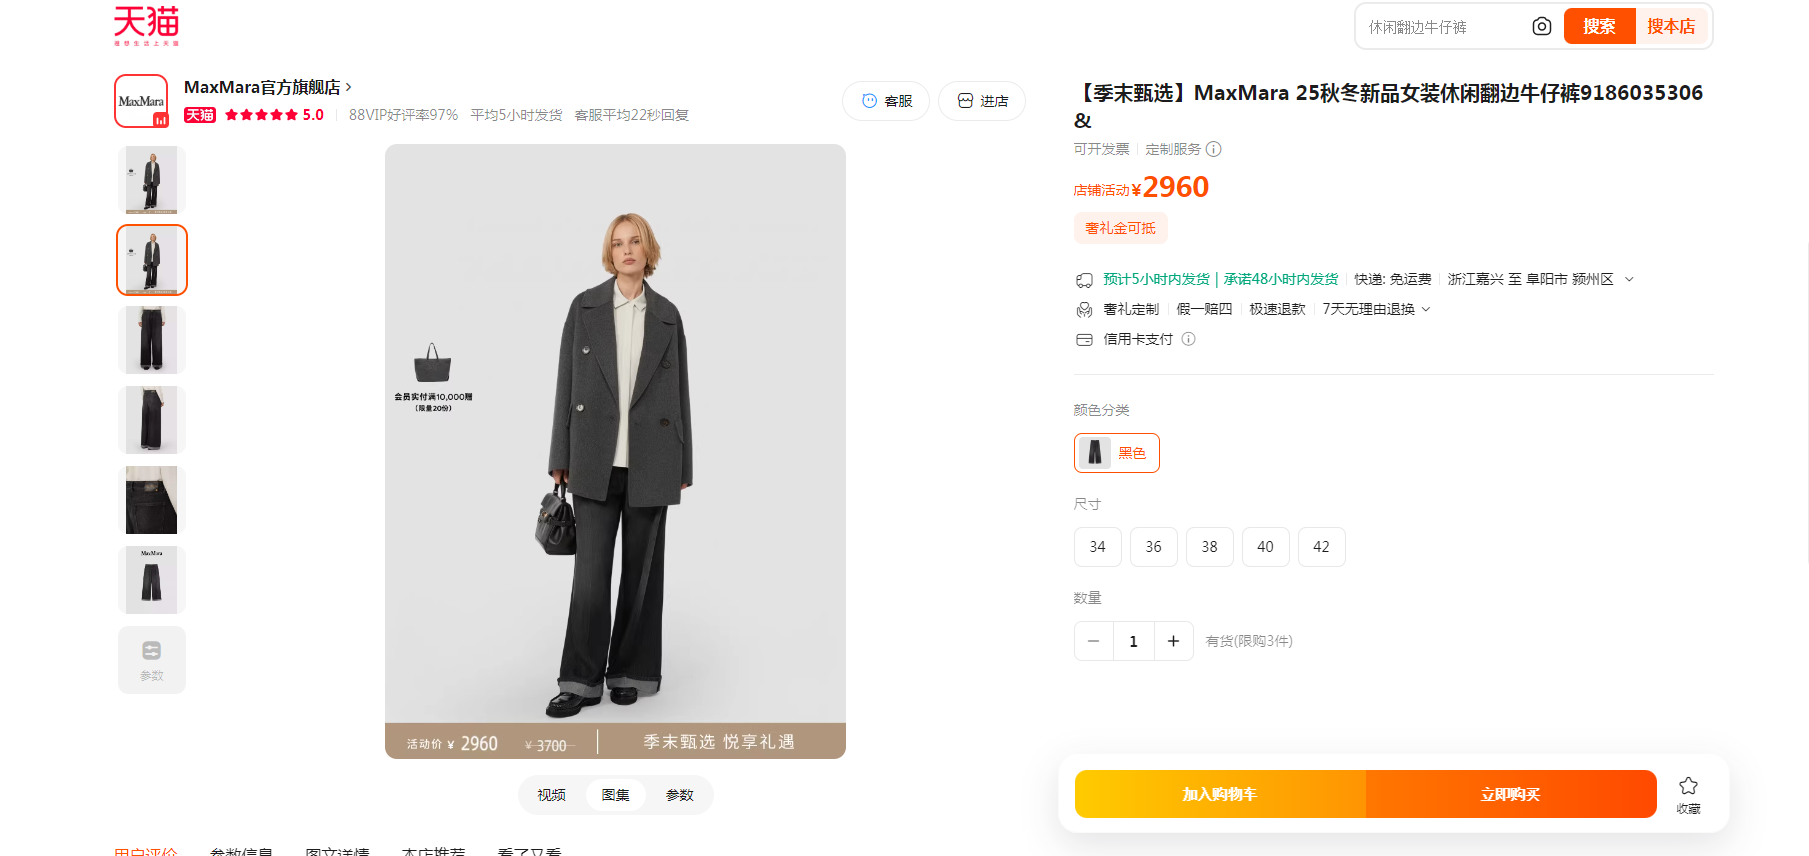Open customer service chat (客服)
1809x856 pixels.
point(887,101)
